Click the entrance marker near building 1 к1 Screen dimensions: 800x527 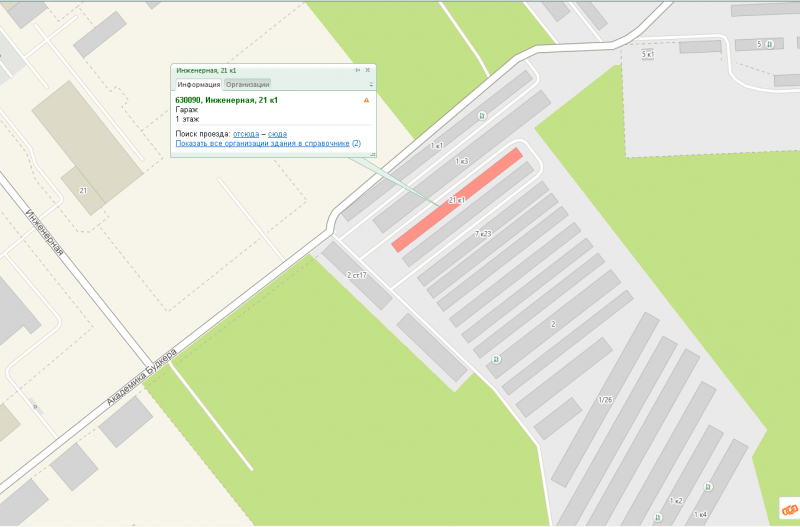482,116
